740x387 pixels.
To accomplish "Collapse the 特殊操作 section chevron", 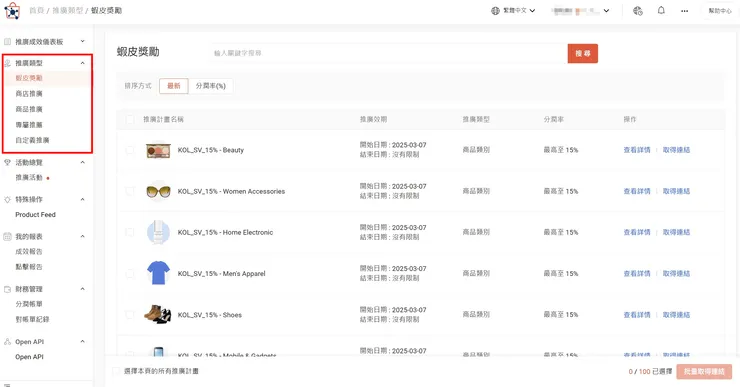I will pos(83,199).
